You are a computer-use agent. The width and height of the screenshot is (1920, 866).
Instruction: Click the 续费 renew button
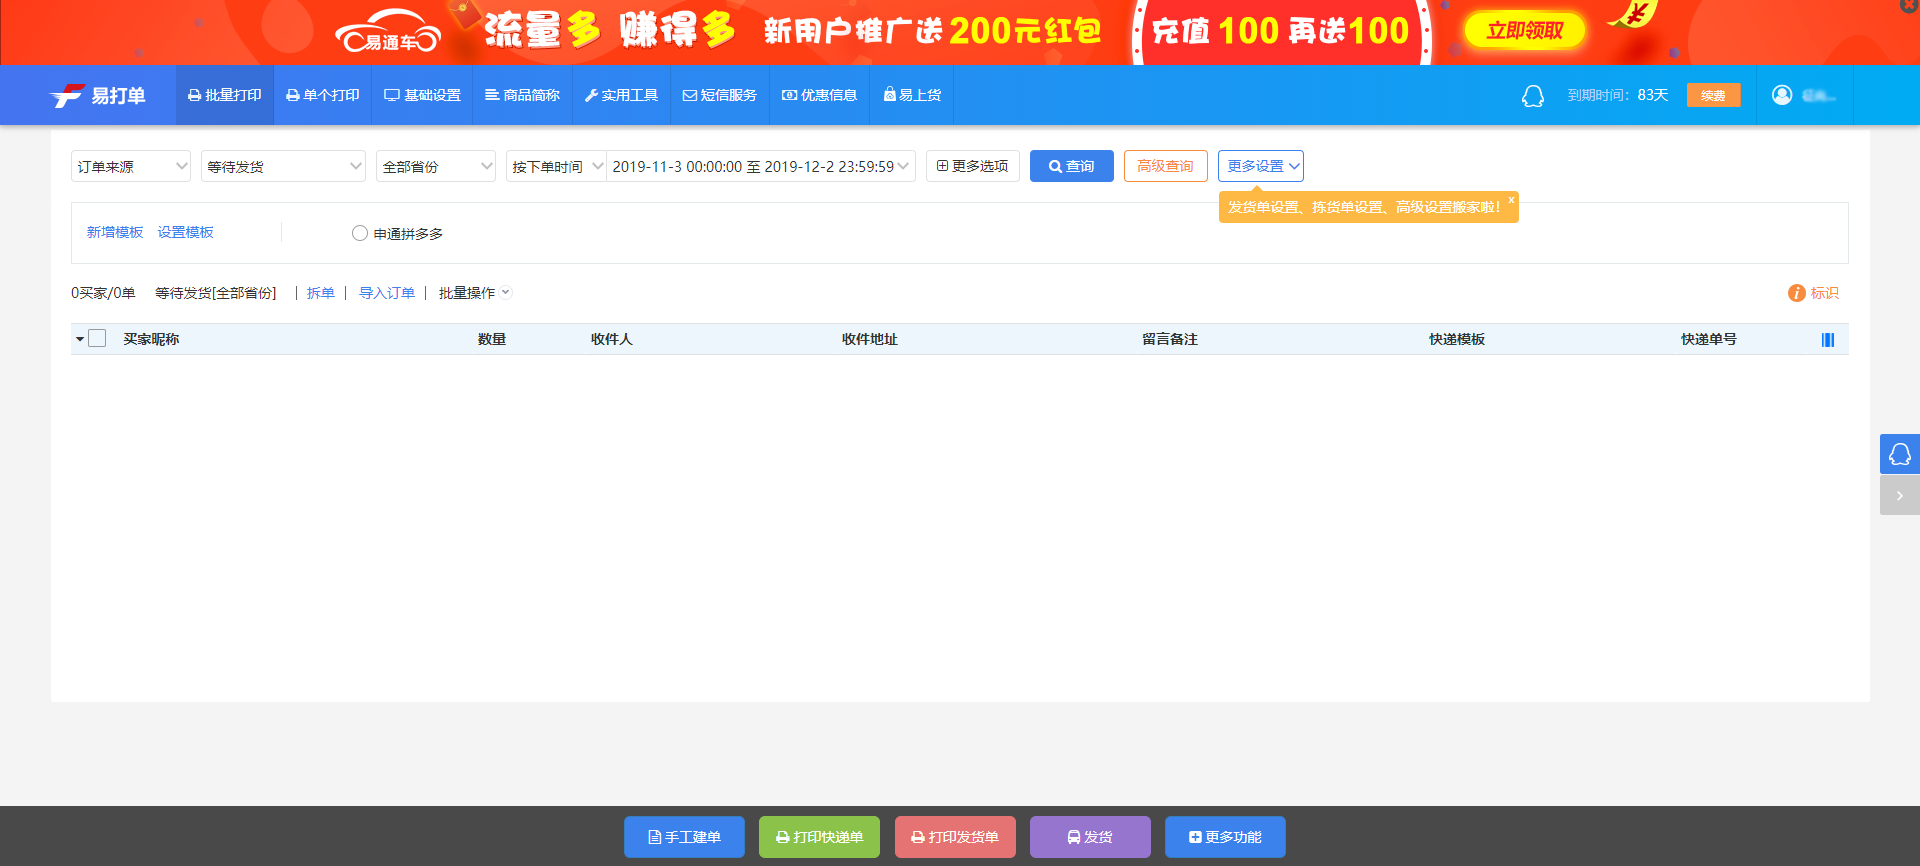pyautogui.click(x=1713, y=95)
